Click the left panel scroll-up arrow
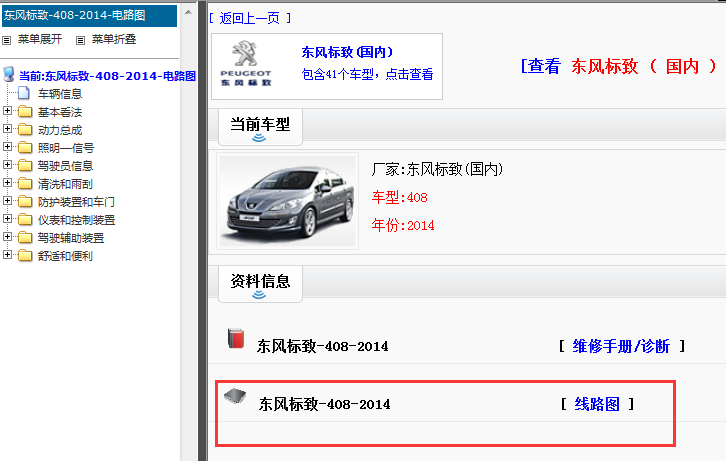The height and width of the screenshot is (461, 726). [188, 12]
